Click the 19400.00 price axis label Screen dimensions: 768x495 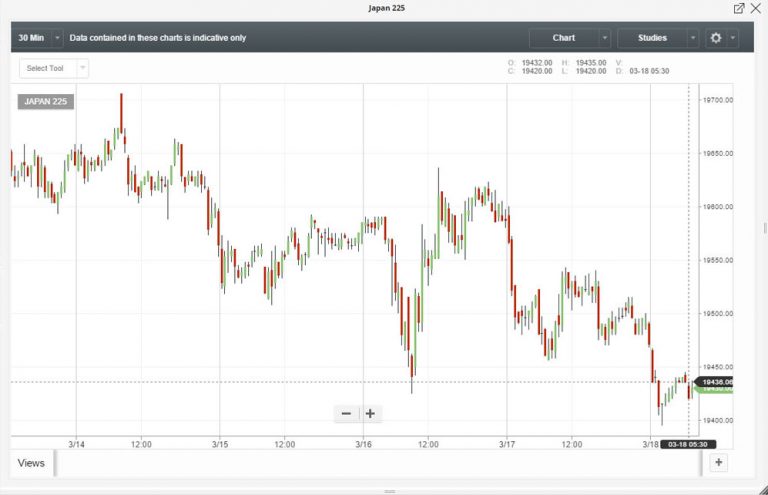[718, 421]
